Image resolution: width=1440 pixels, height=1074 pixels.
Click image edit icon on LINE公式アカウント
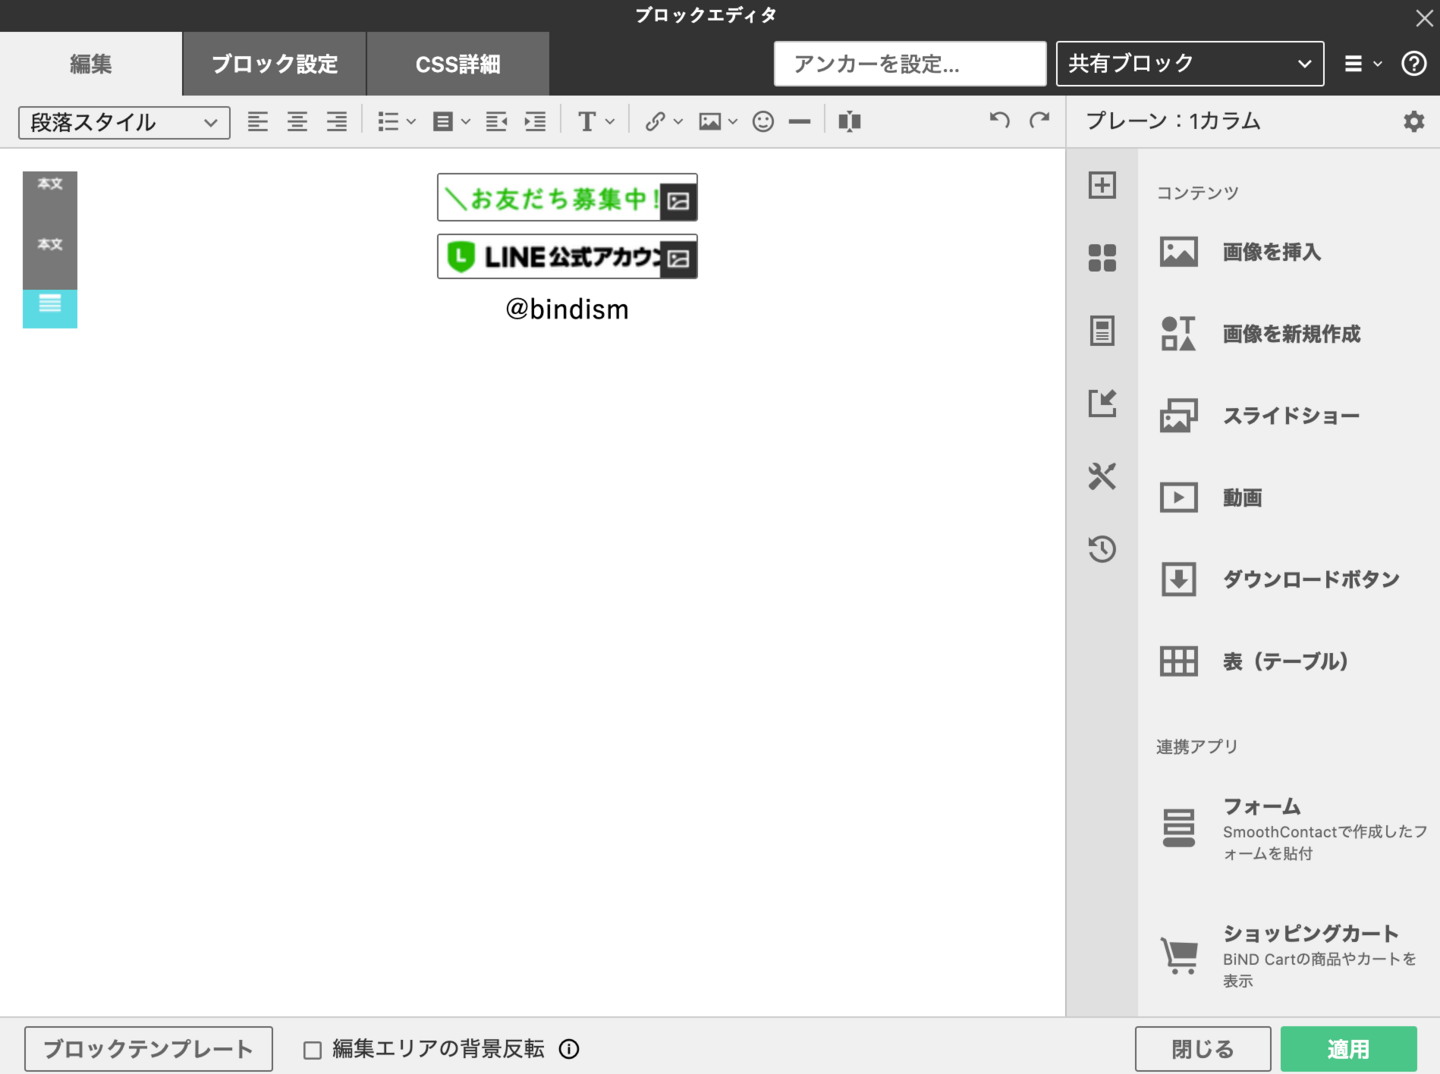tap(679, 259)
